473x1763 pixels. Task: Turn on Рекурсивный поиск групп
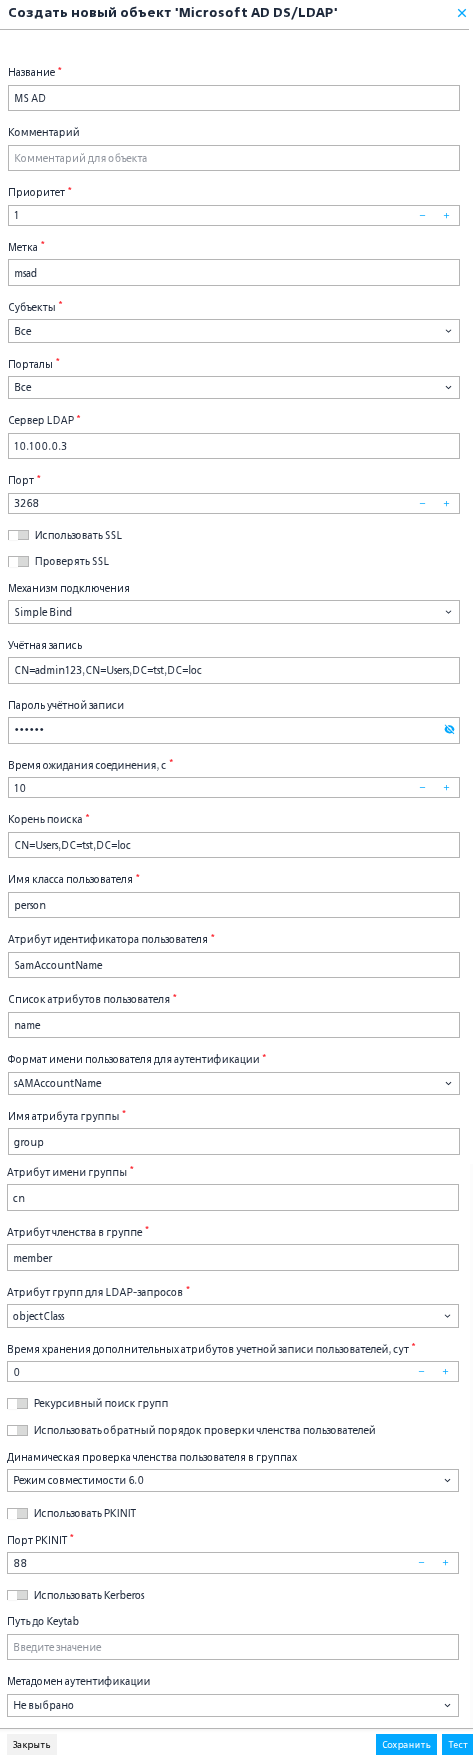[18, 1403]
